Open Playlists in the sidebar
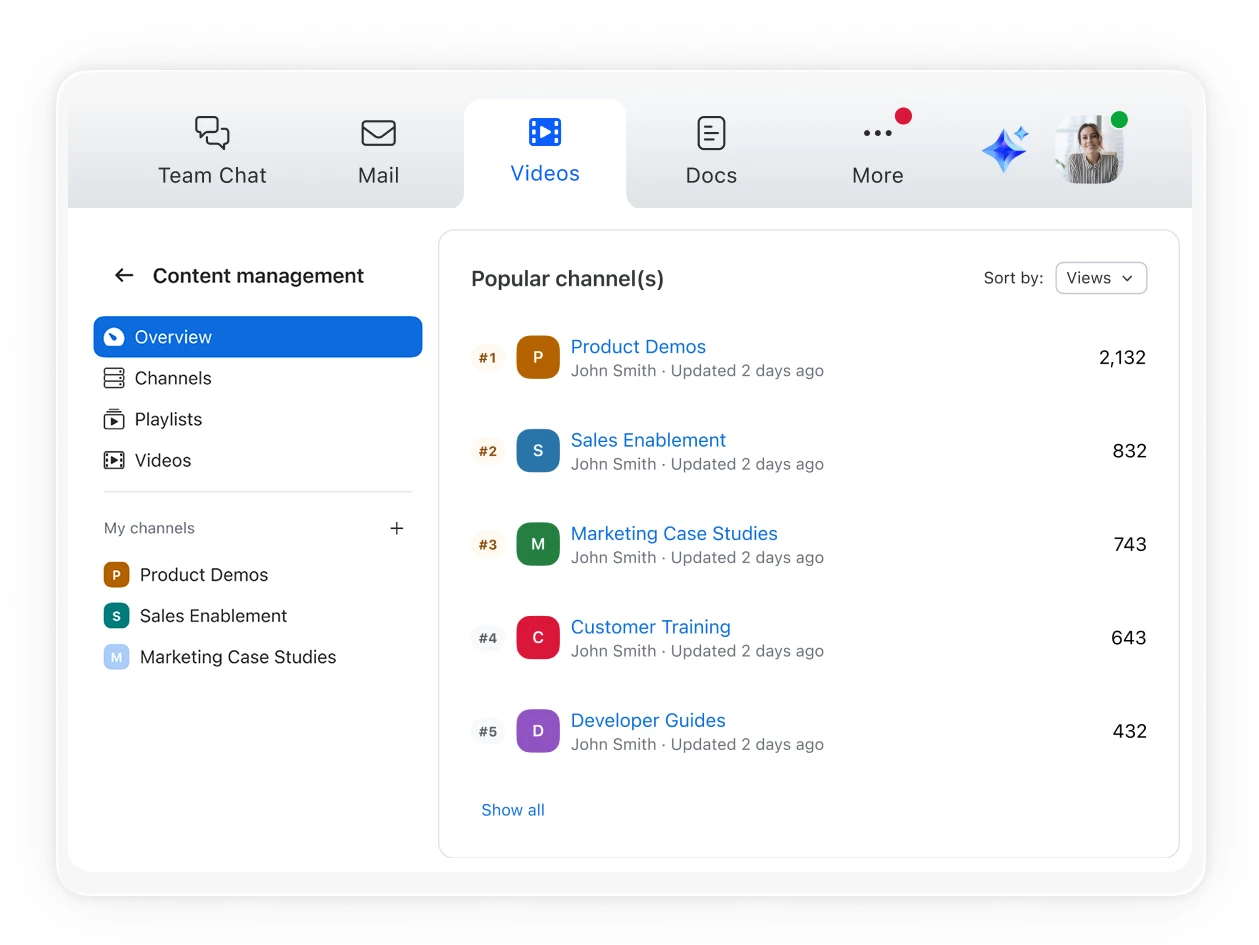 coord(167,419)
